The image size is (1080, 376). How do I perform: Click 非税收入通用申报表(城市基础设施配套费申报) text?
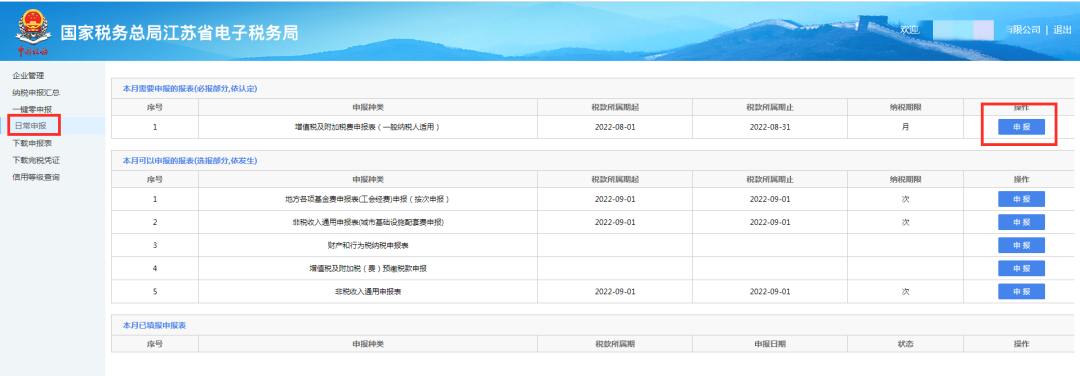pyautogui.click(x=368, y=222)
